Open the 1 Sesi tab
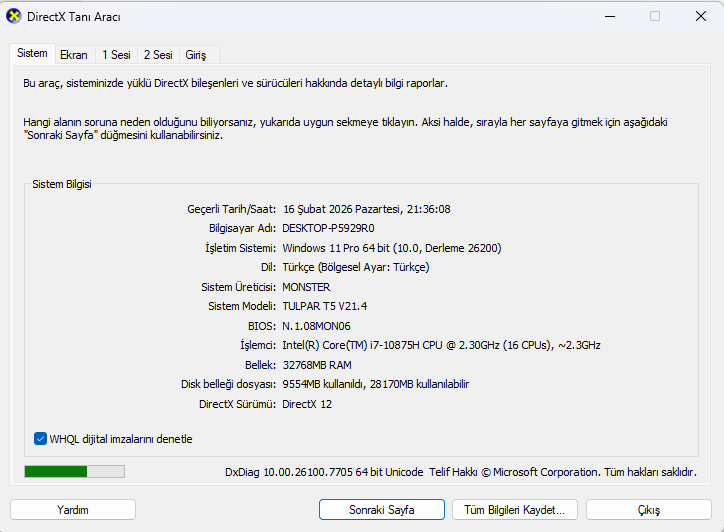Image resolution: width=724 pixels, height=532 pixels. [x=115, y=55]
